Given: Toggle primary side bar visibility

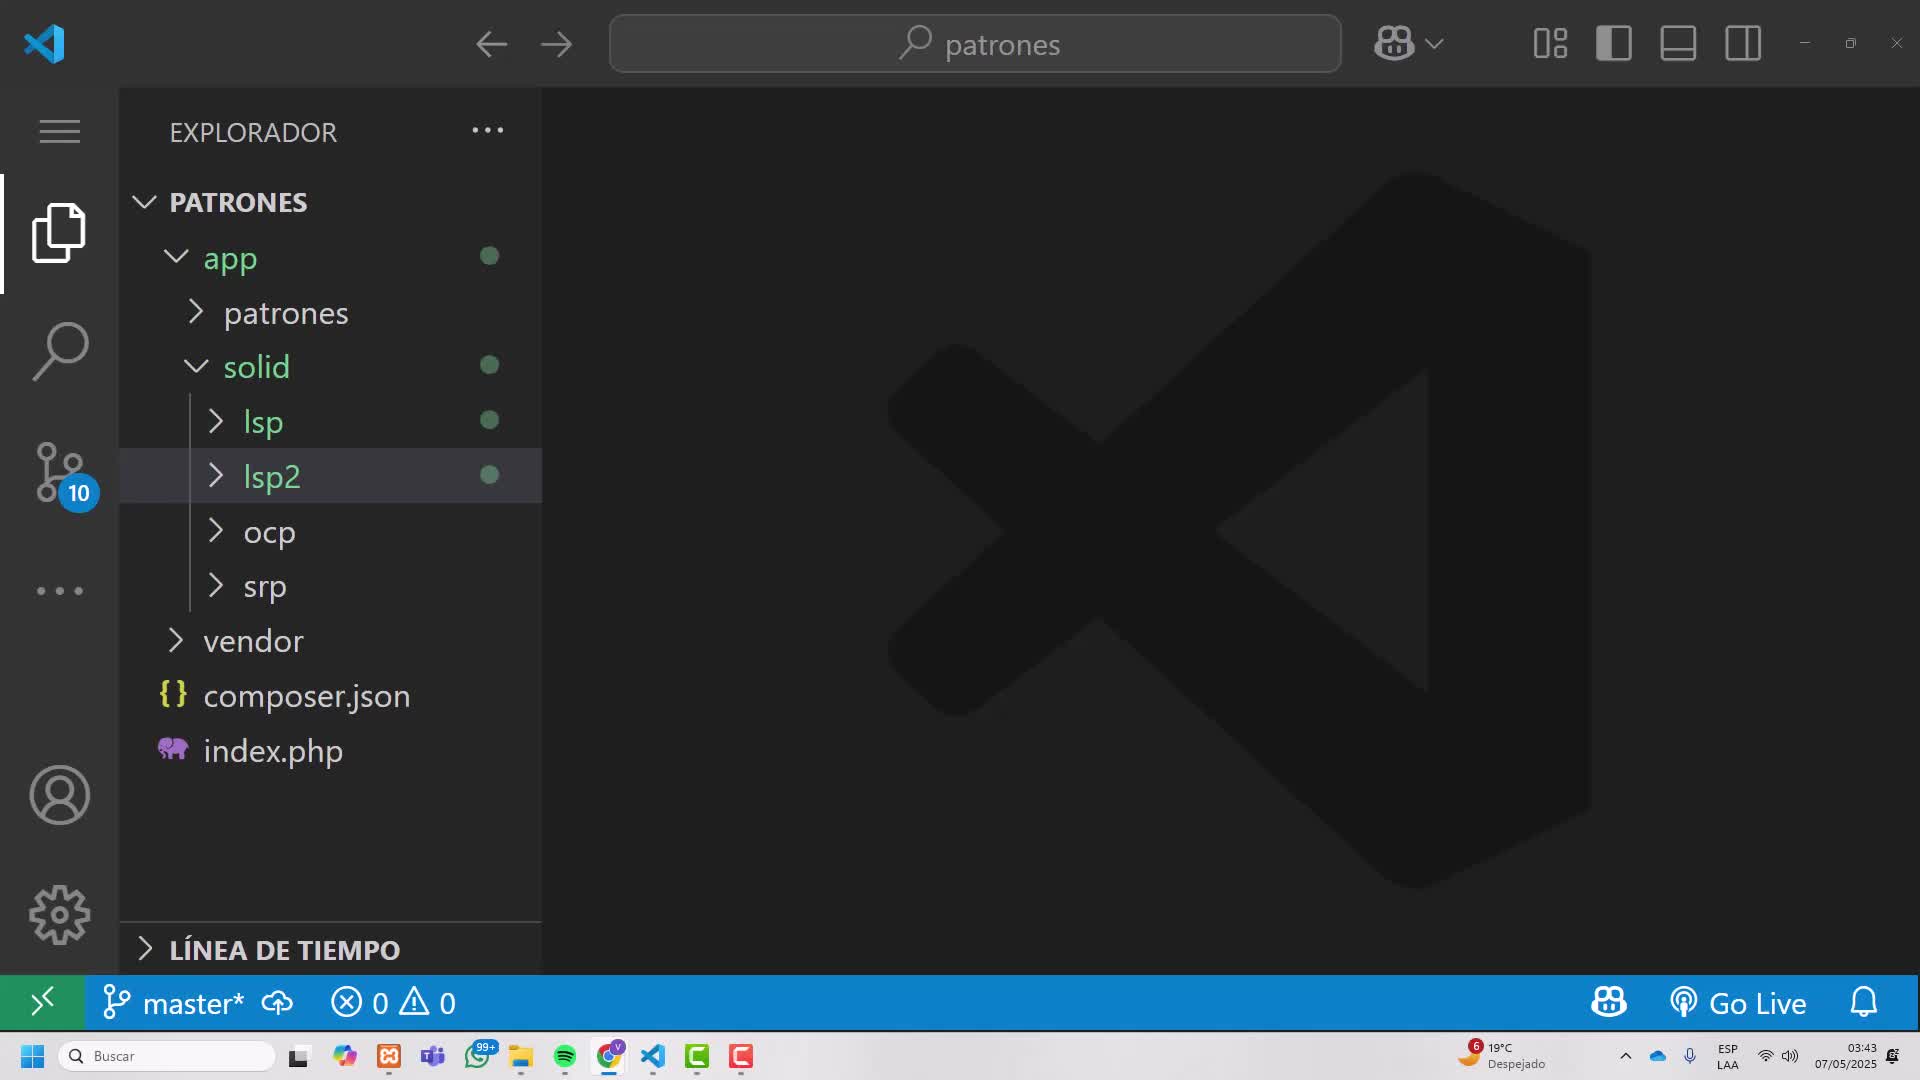Looking at the screenshot, I should (1614, 44).
